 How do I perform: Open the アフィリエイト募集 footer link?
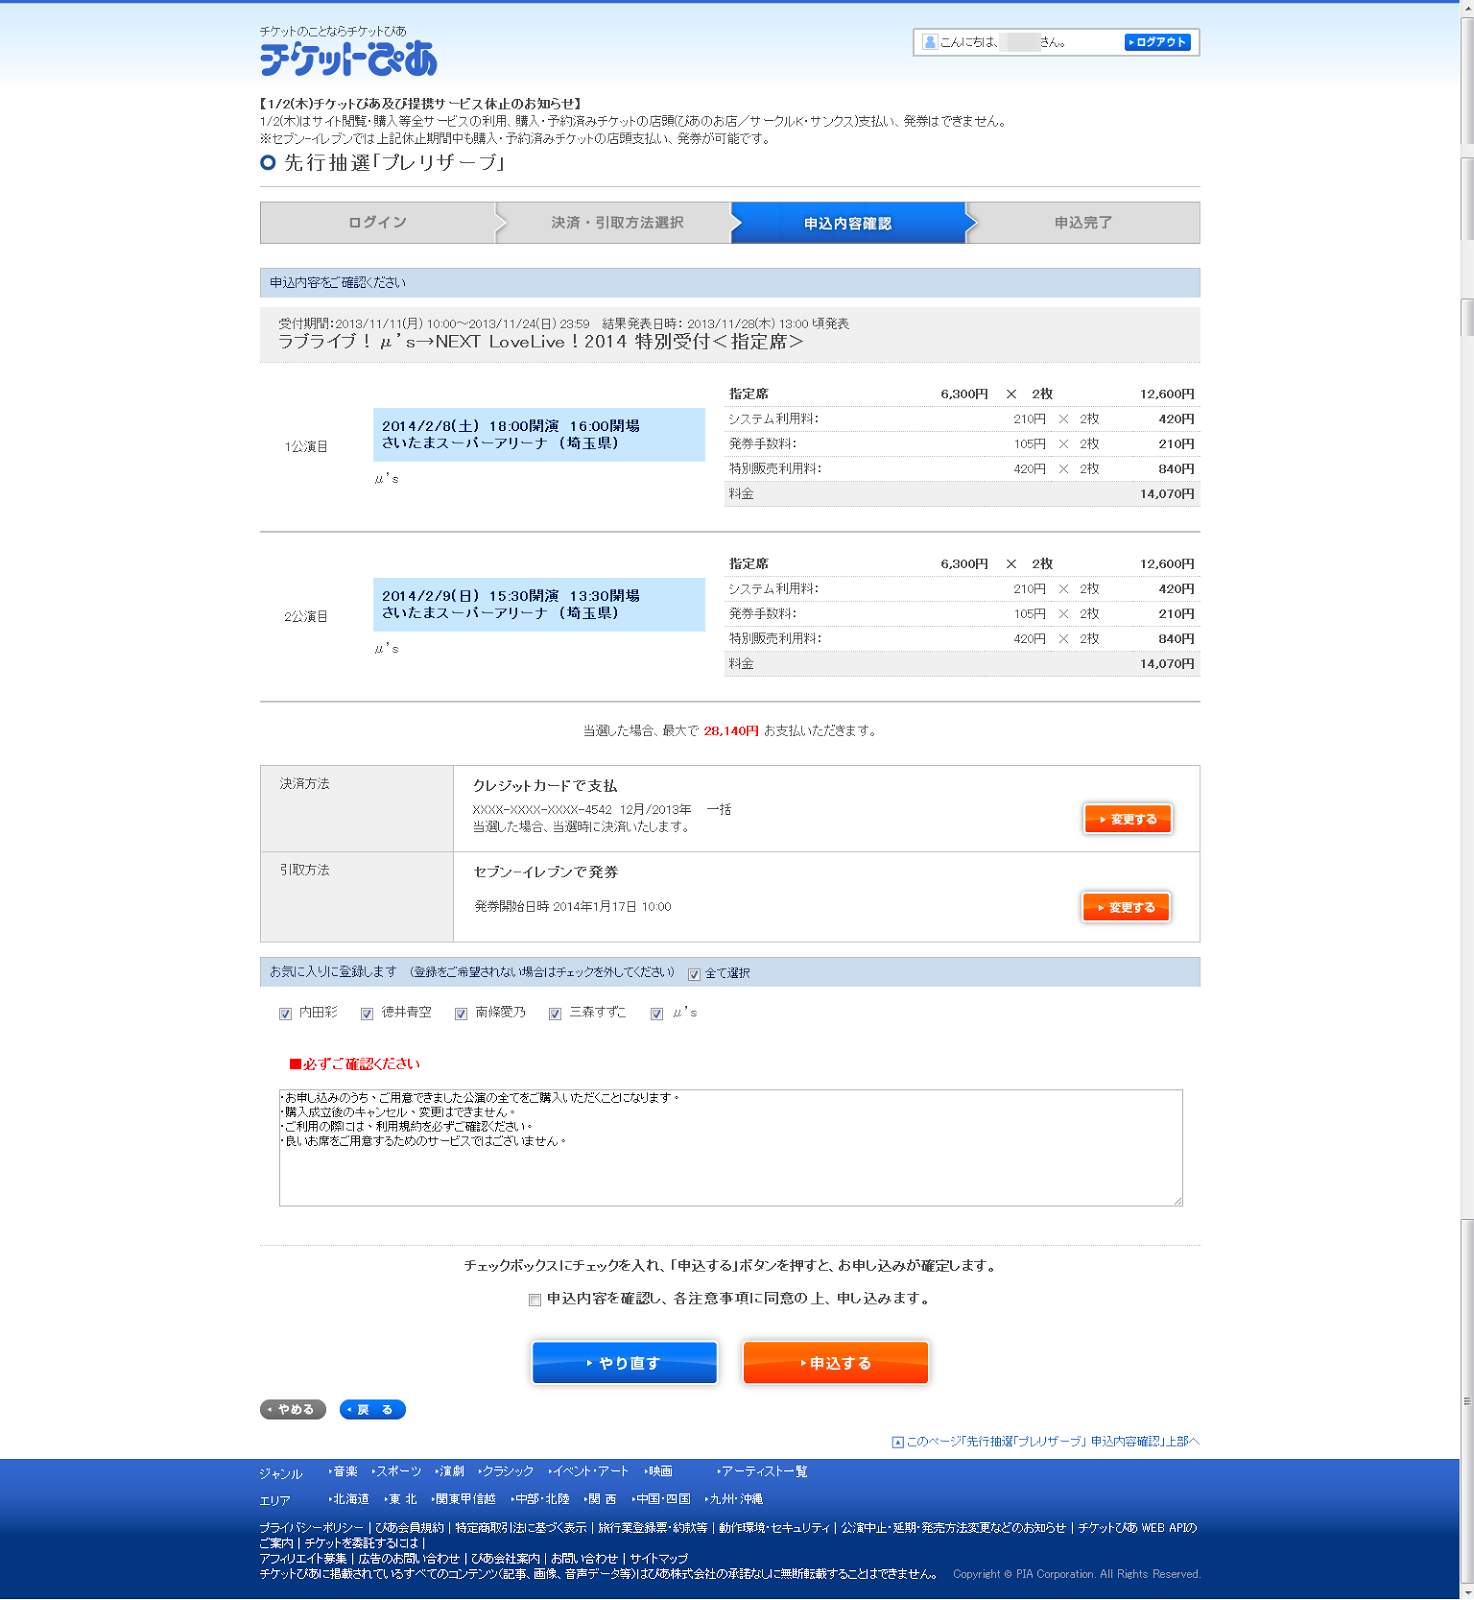(304, 1559)
